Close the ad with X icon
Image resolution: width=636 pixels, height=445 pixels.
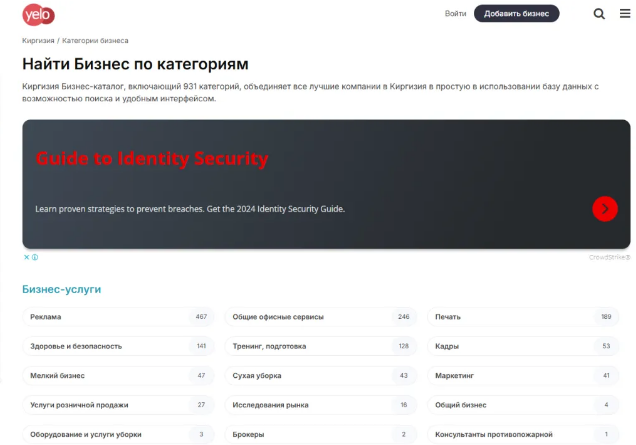point(27,257)
